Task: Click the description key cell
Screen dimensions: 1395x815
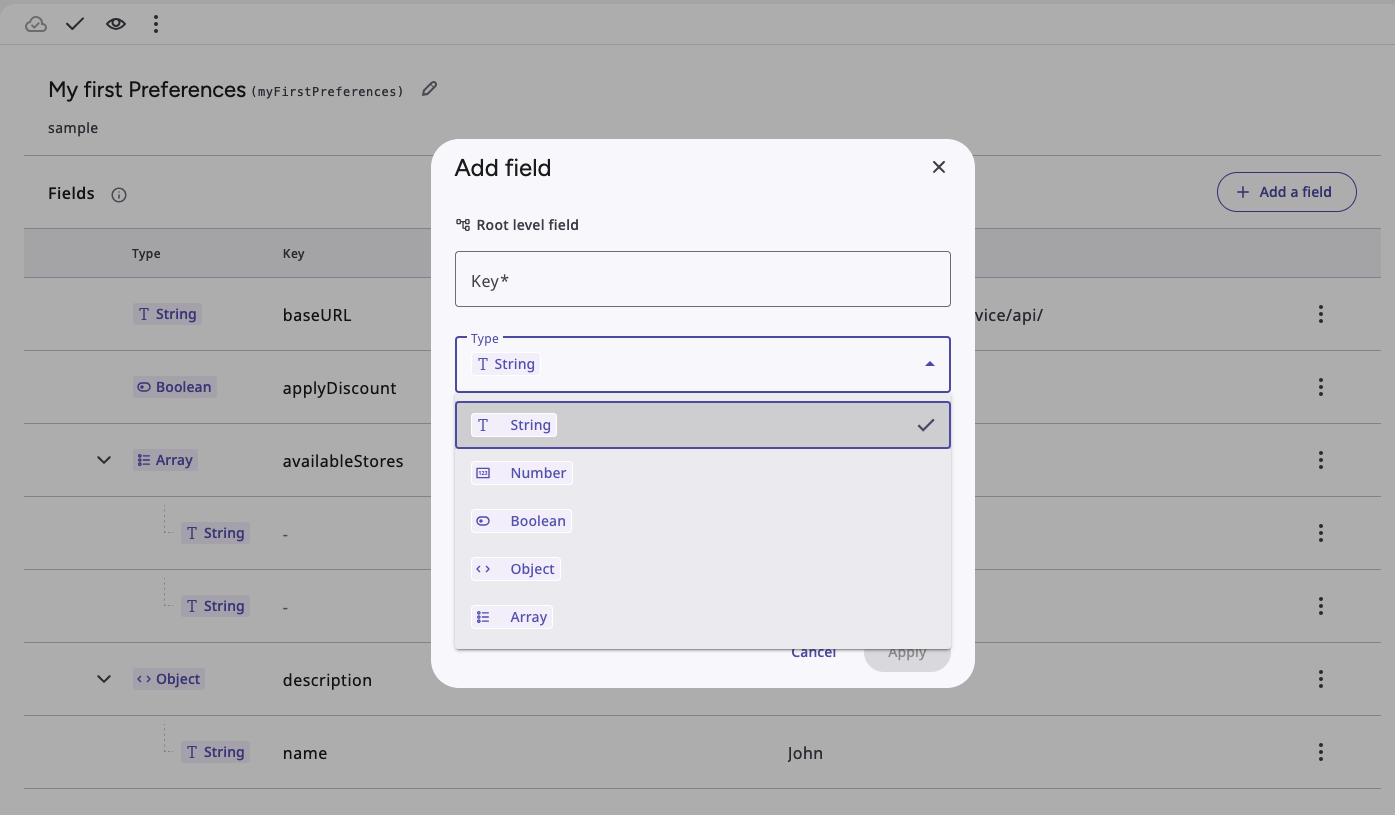Action: tap(327, 680)
